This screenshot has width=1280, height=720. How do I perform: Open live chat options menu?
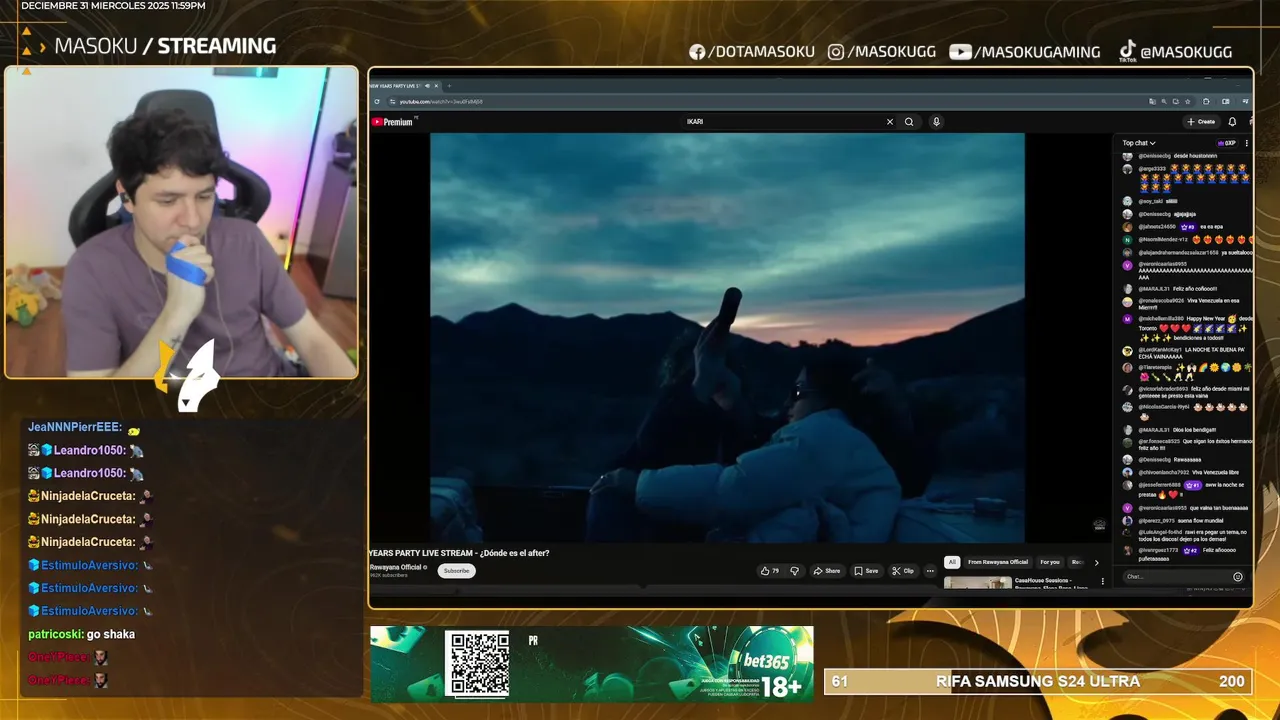pos(1246,143)
